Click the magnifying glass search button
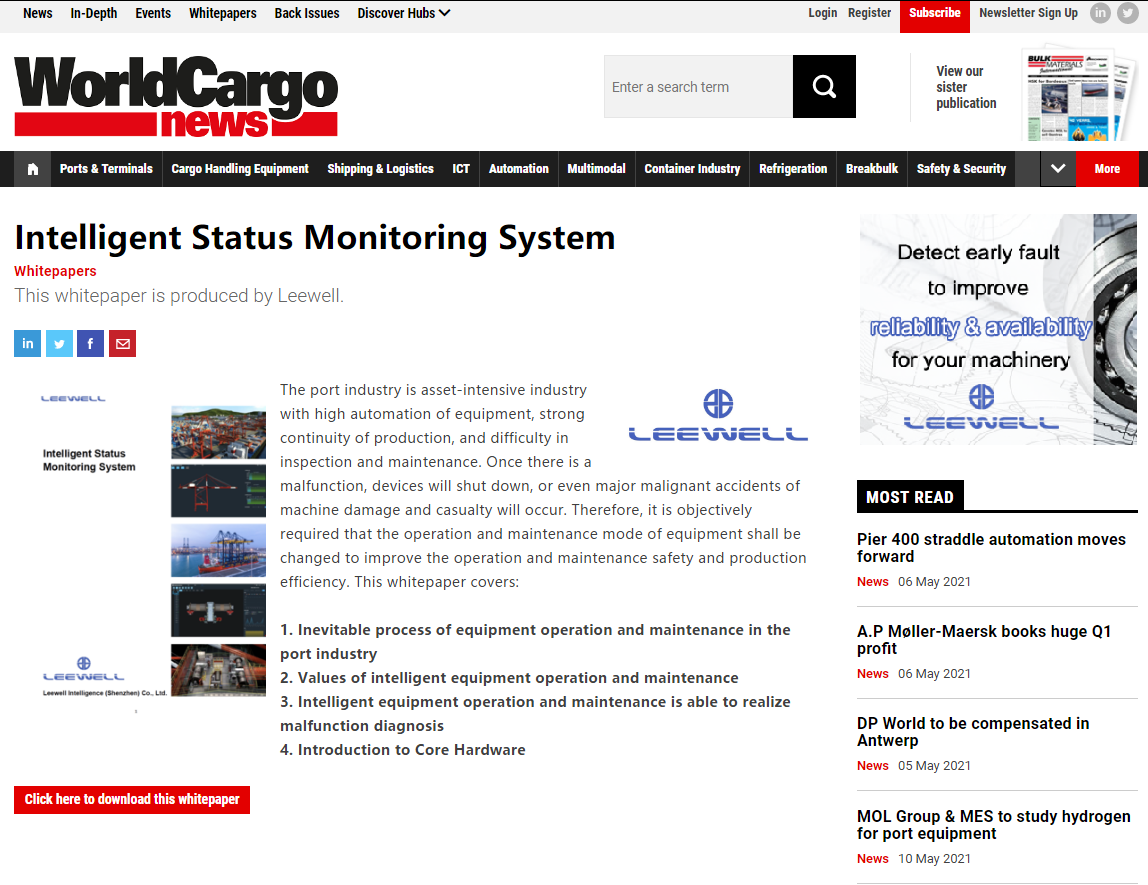 pos(824,87)
